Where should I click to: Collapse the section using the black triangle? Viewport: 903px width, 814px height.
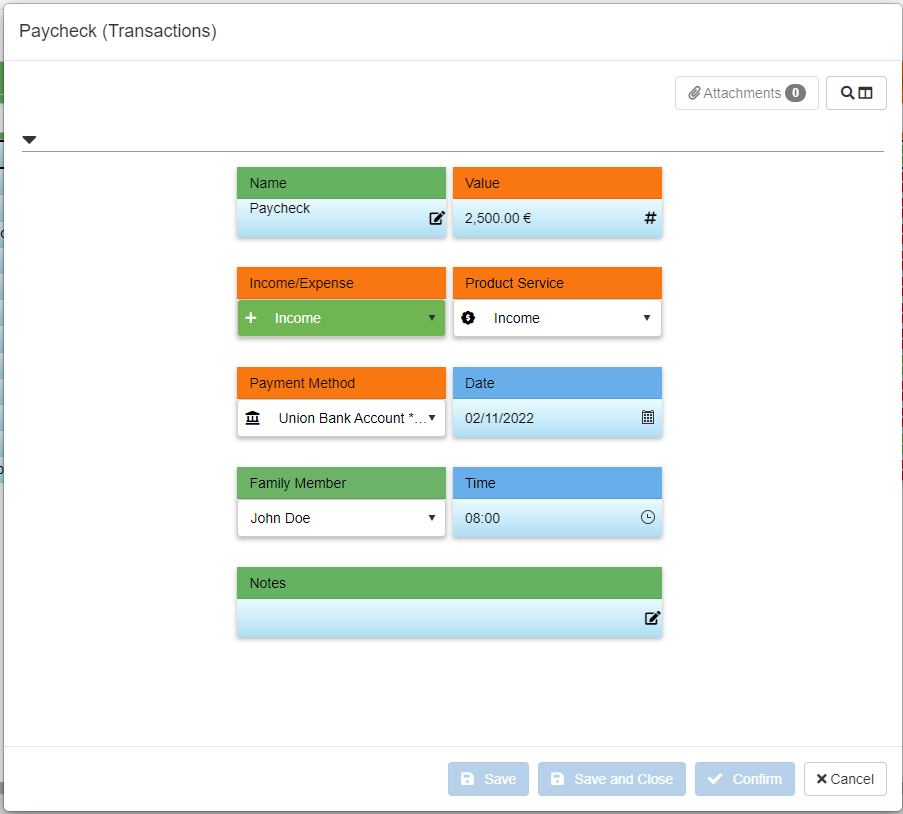coord(30,140)
